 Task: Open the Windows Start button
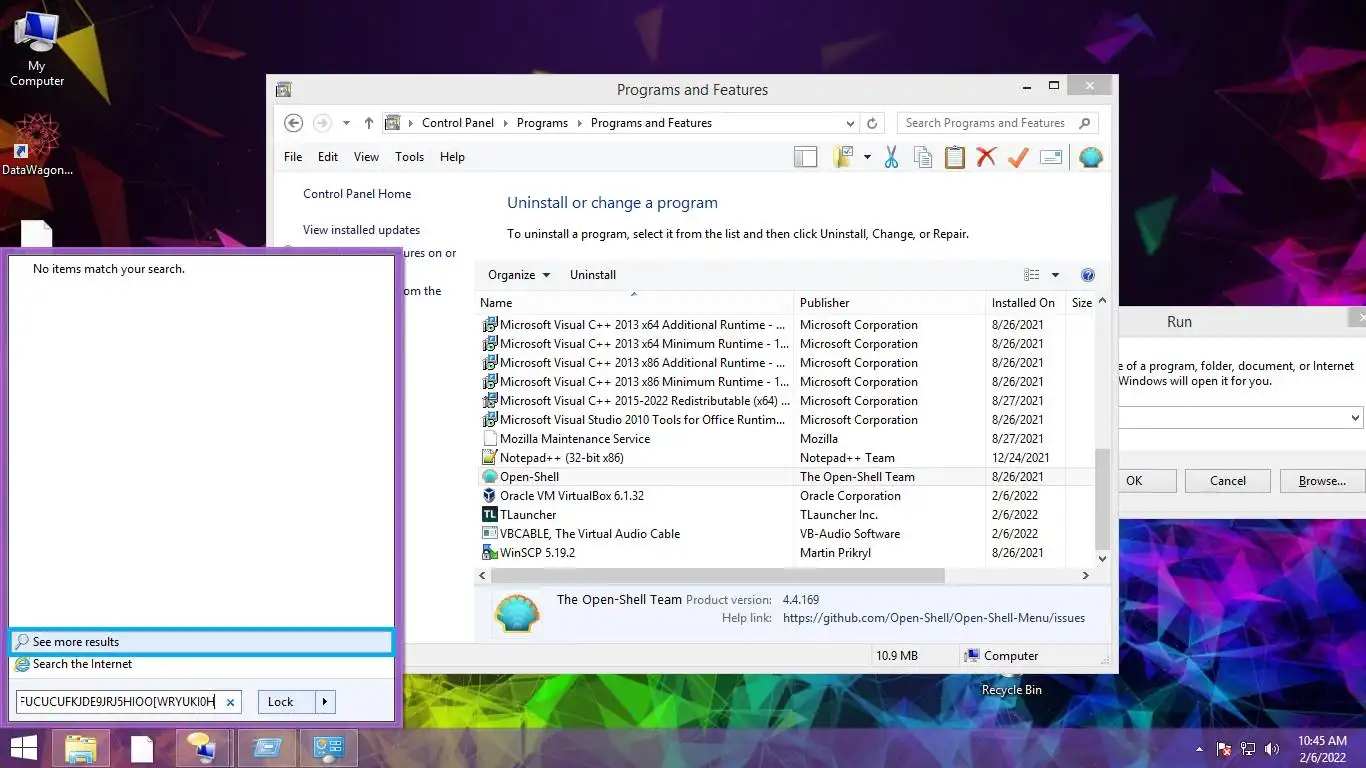click(24, 749)
